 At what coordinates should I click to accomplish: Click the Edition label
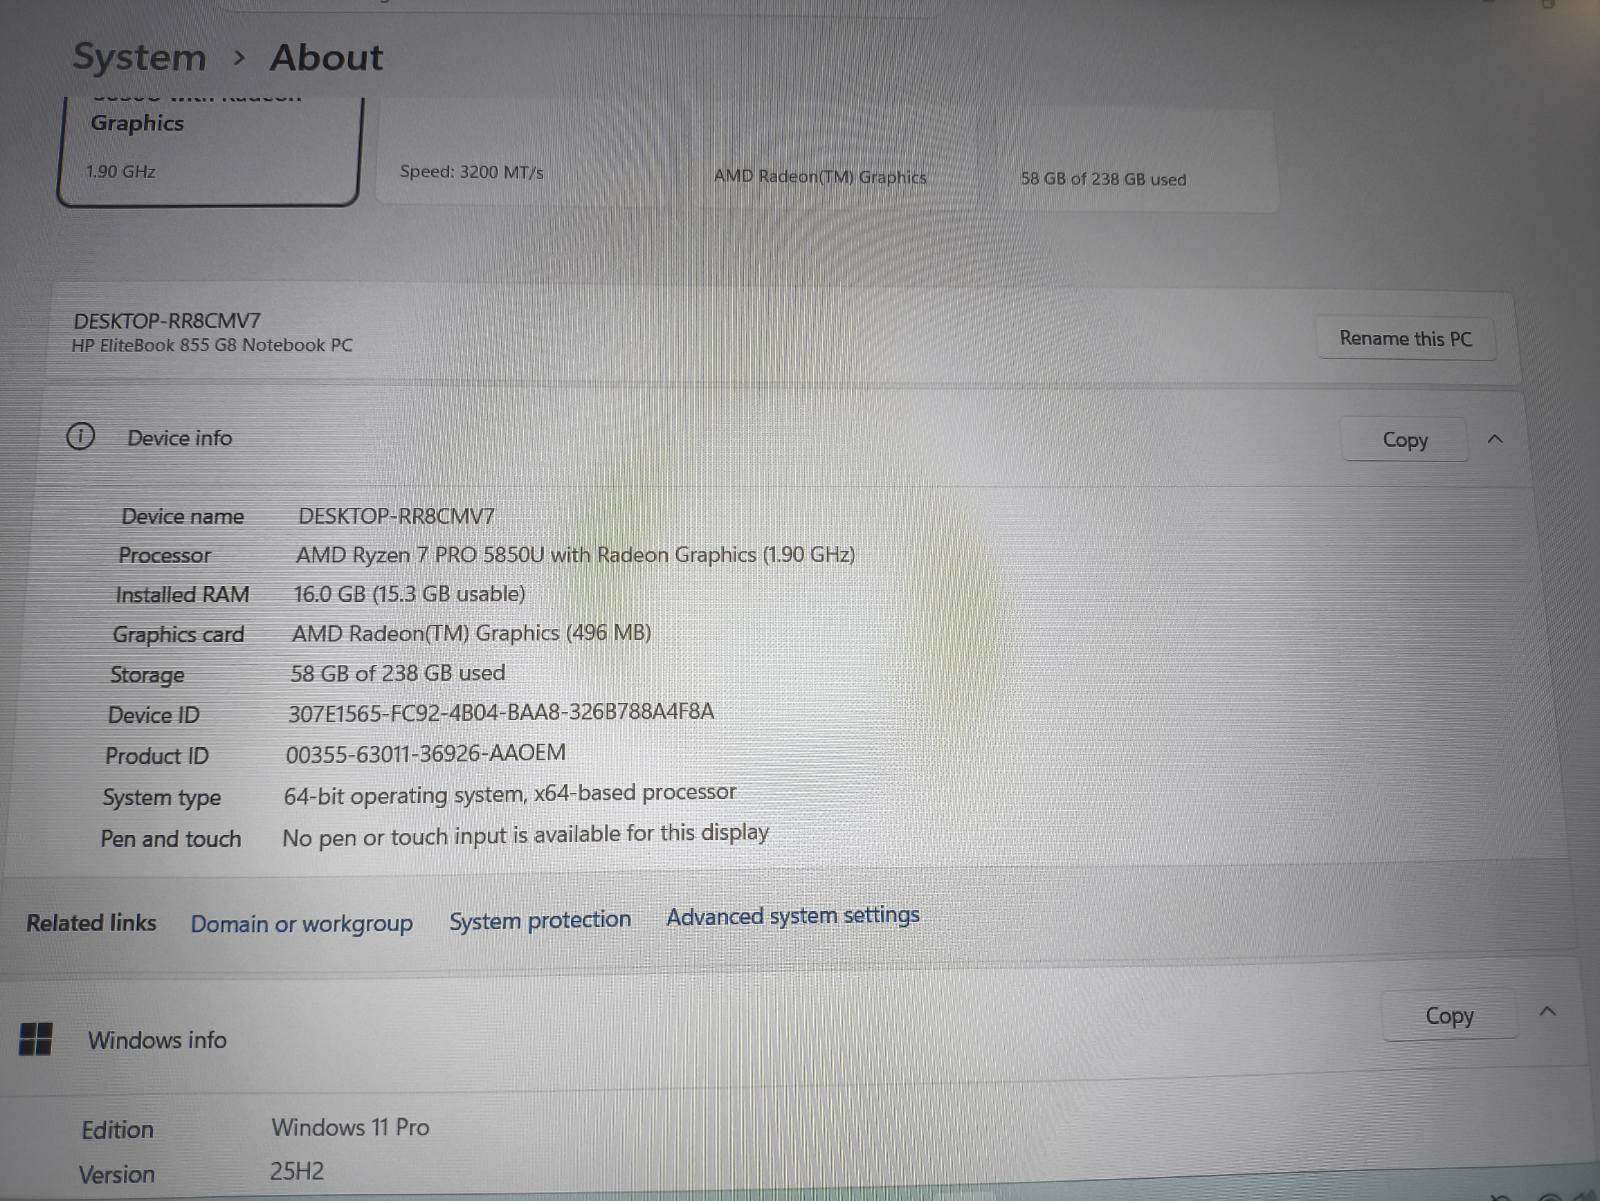117,1130
